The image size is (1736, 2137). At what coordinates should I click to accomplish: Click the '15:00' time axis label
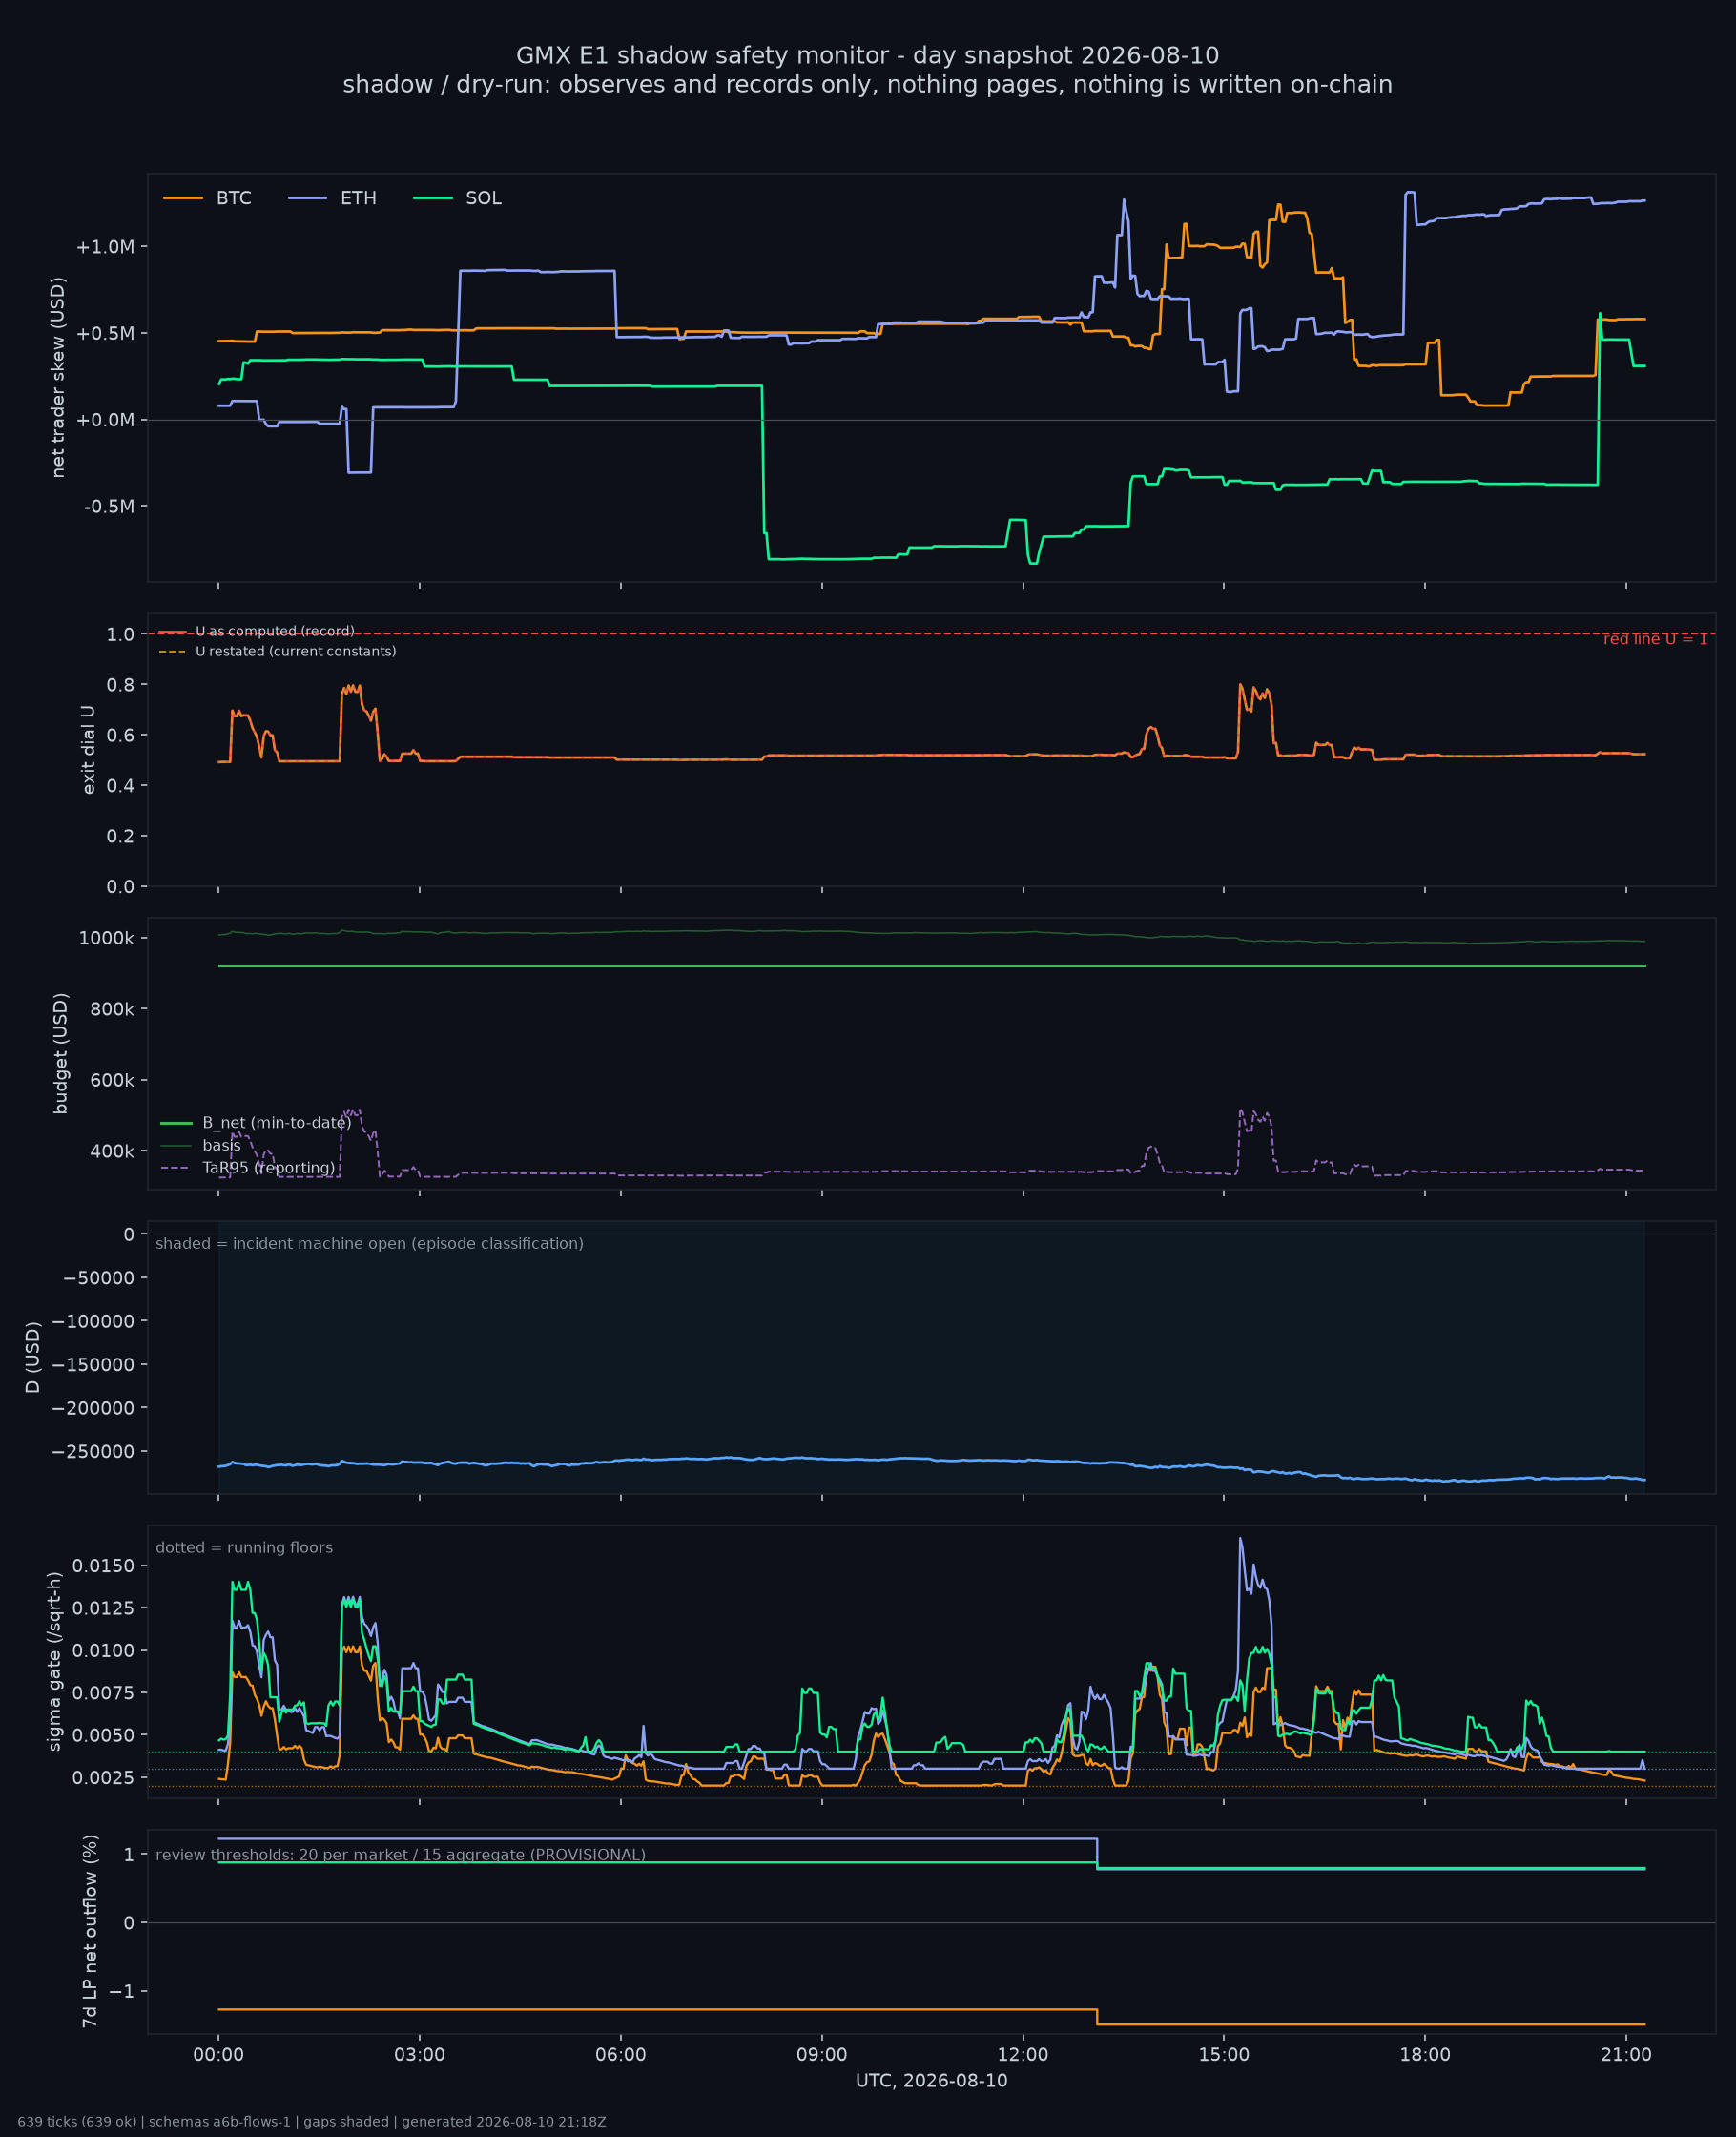coord(1224,2054)
